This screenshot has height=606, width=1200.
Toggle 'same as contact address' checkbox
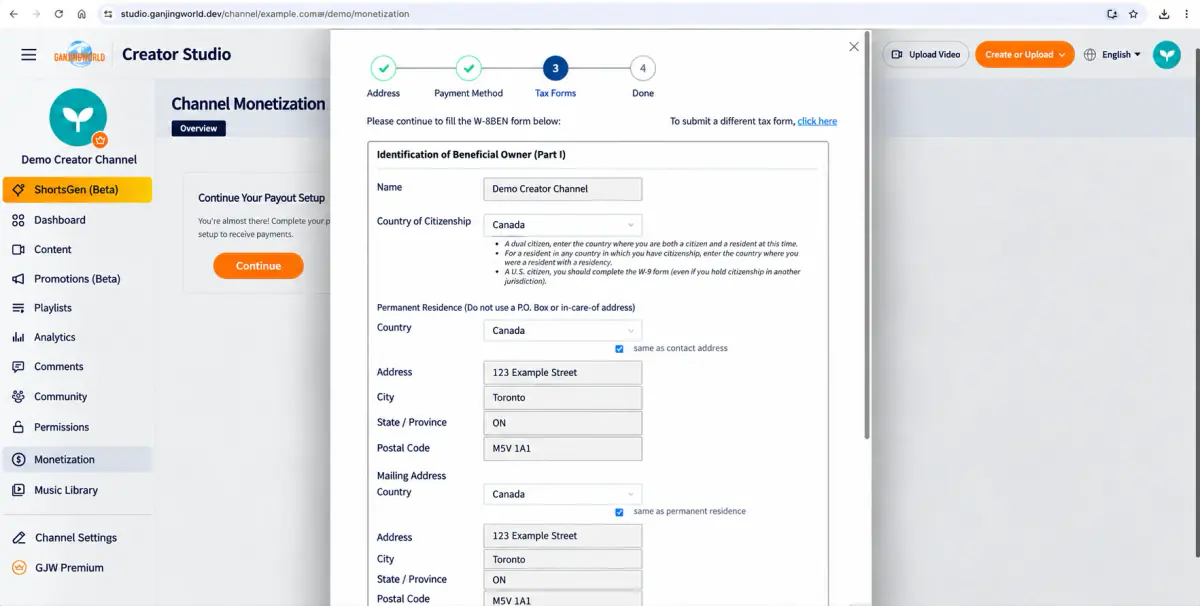pyautogui.click(x=619, y=349)
